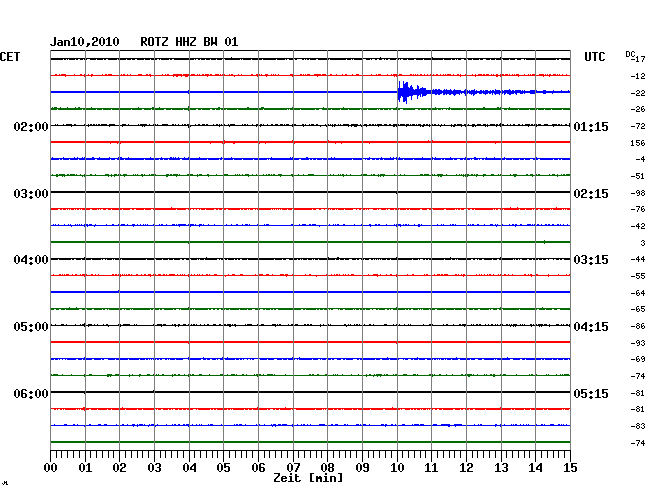Click the DC value -26
This screenshot has height=494, width=650.
pos(638,109)
